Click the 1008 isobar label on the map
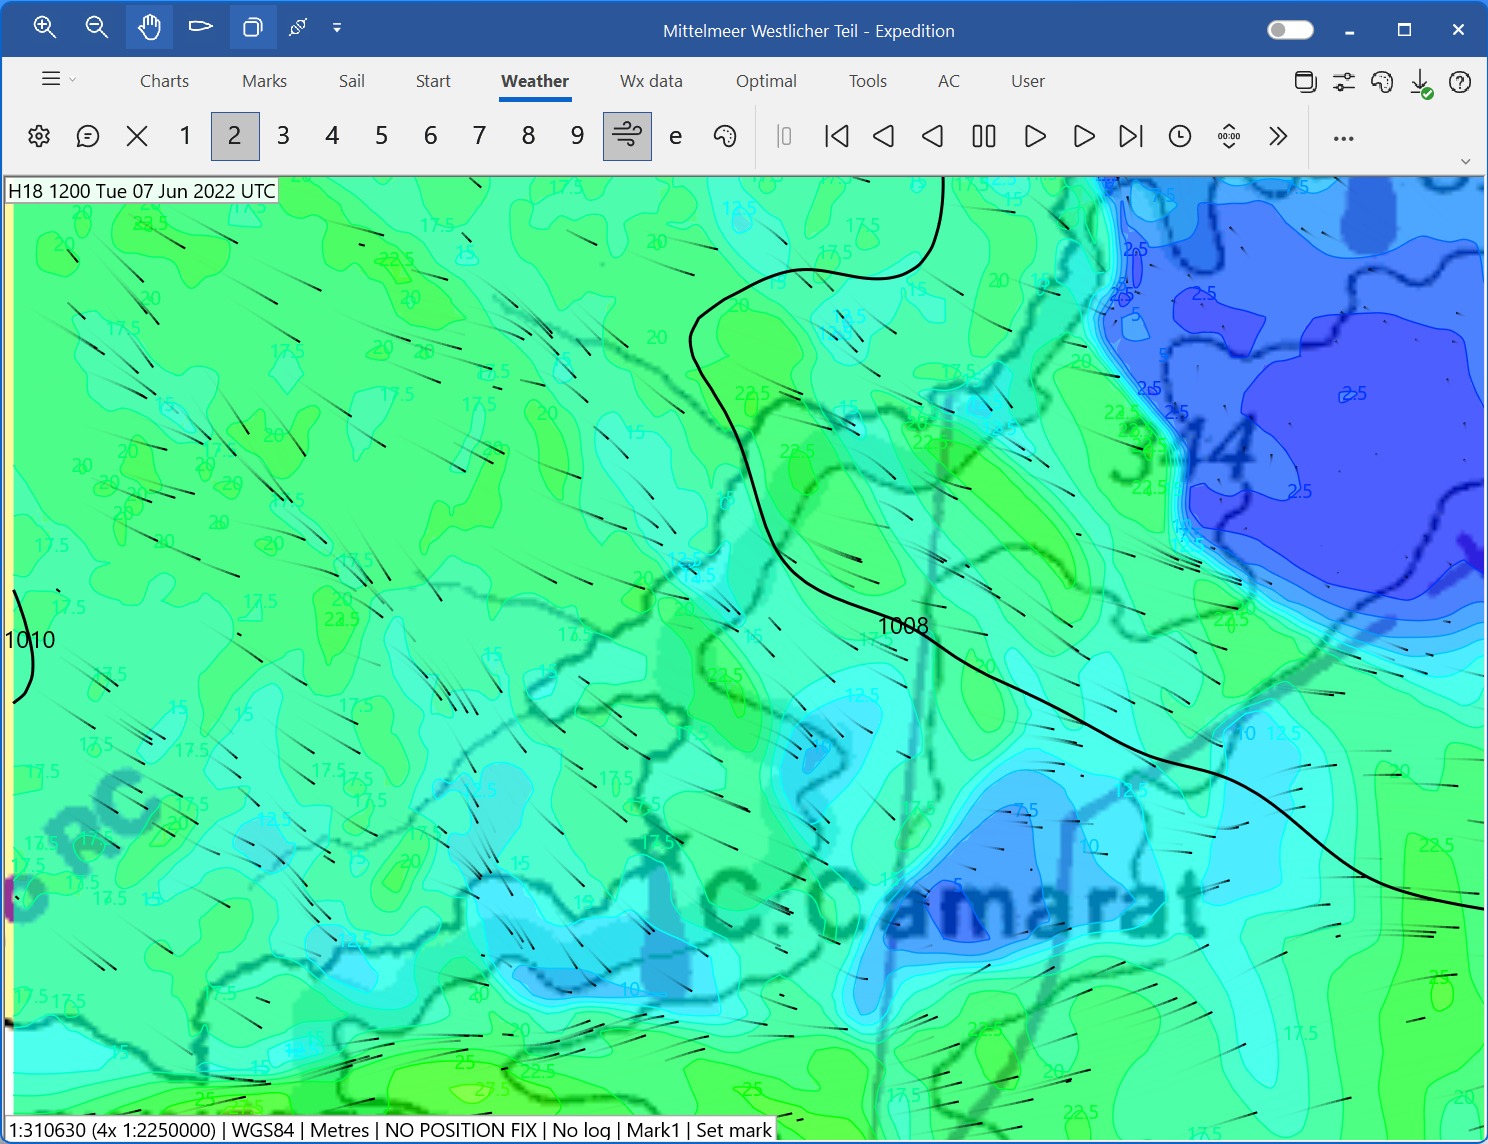 903,626
